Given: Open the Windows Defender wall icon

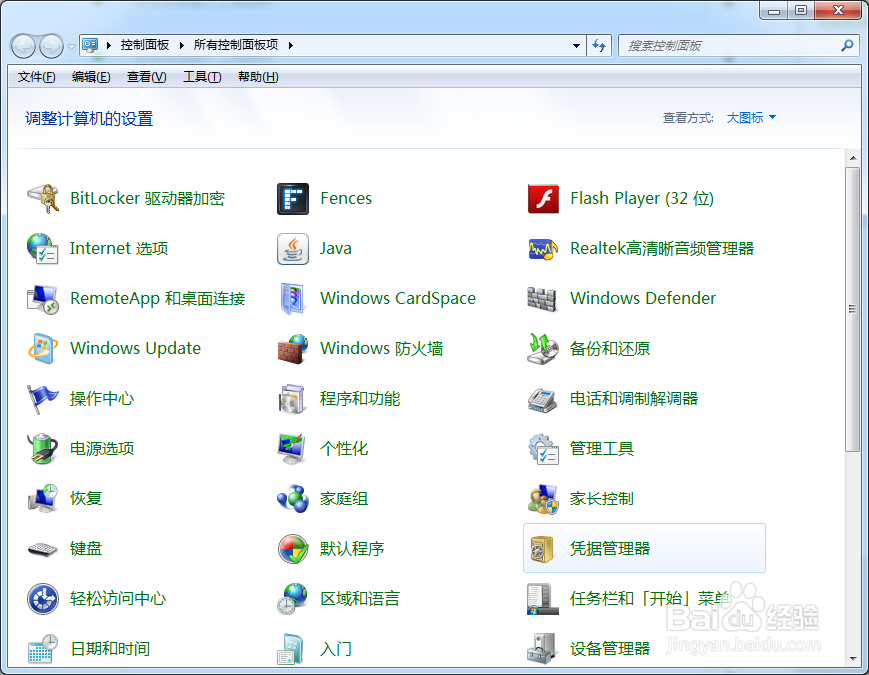Looking at the screenshot, I should [543, 299].
